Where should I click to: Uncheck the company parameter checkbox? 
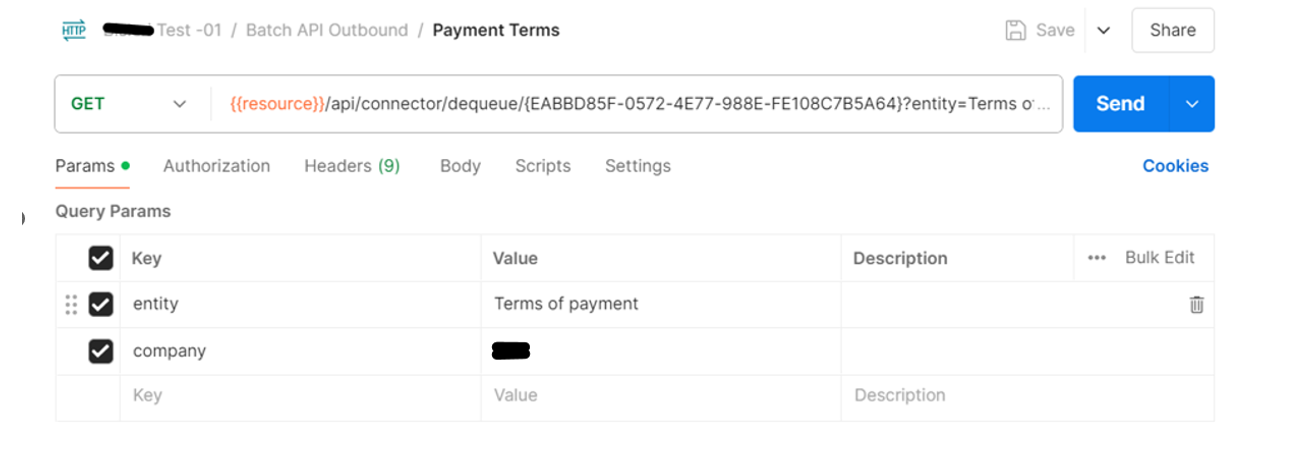pos(101,351)
